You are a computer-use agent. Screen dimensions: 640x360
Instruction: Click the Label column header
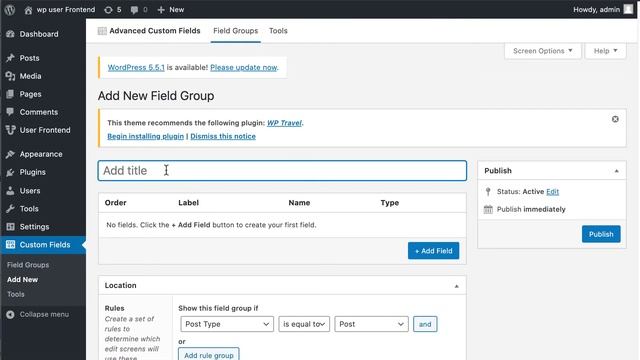(x=188, y=203)
